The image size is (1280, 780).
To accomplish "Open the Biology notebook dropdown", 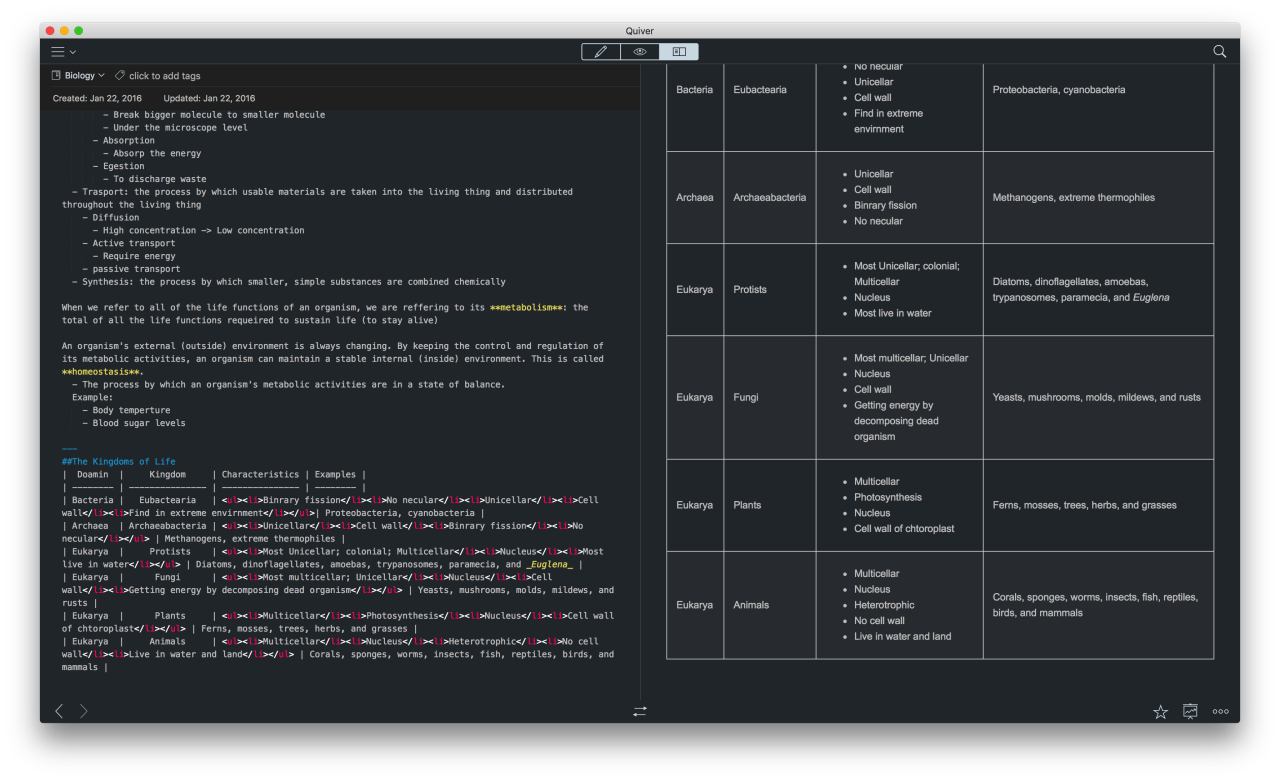I will 78,76.
